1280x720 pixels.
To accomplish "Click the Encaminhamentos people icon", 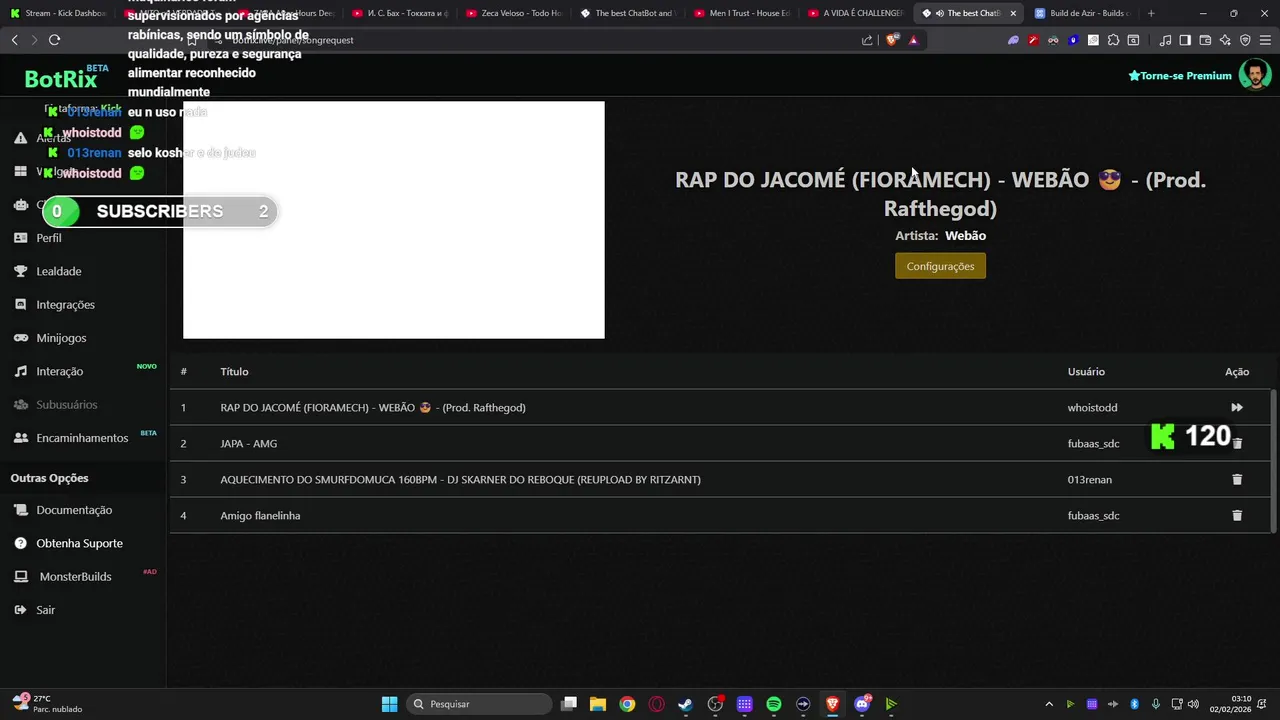I will tap(20, 438).
